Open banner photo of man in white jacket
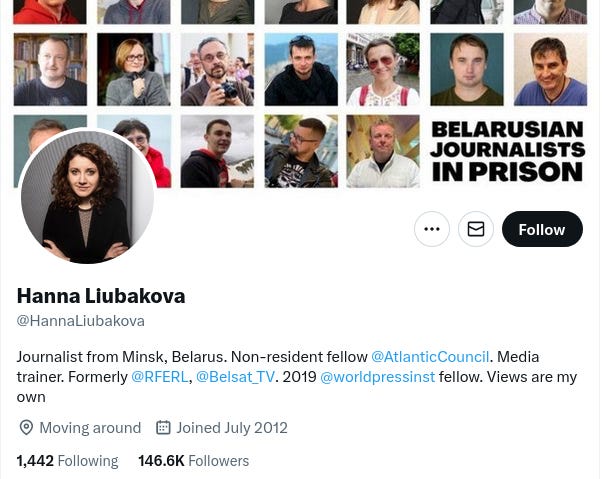The width and height of the screenshot is (602, 479). click(x=383, y=151)
